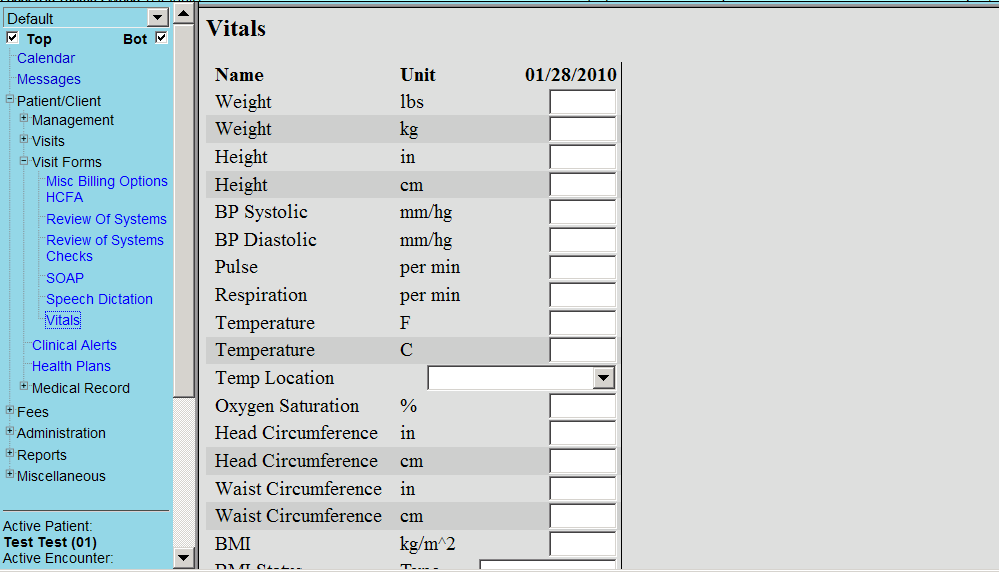Expand the Administration tree node

[x=10, y=431]
